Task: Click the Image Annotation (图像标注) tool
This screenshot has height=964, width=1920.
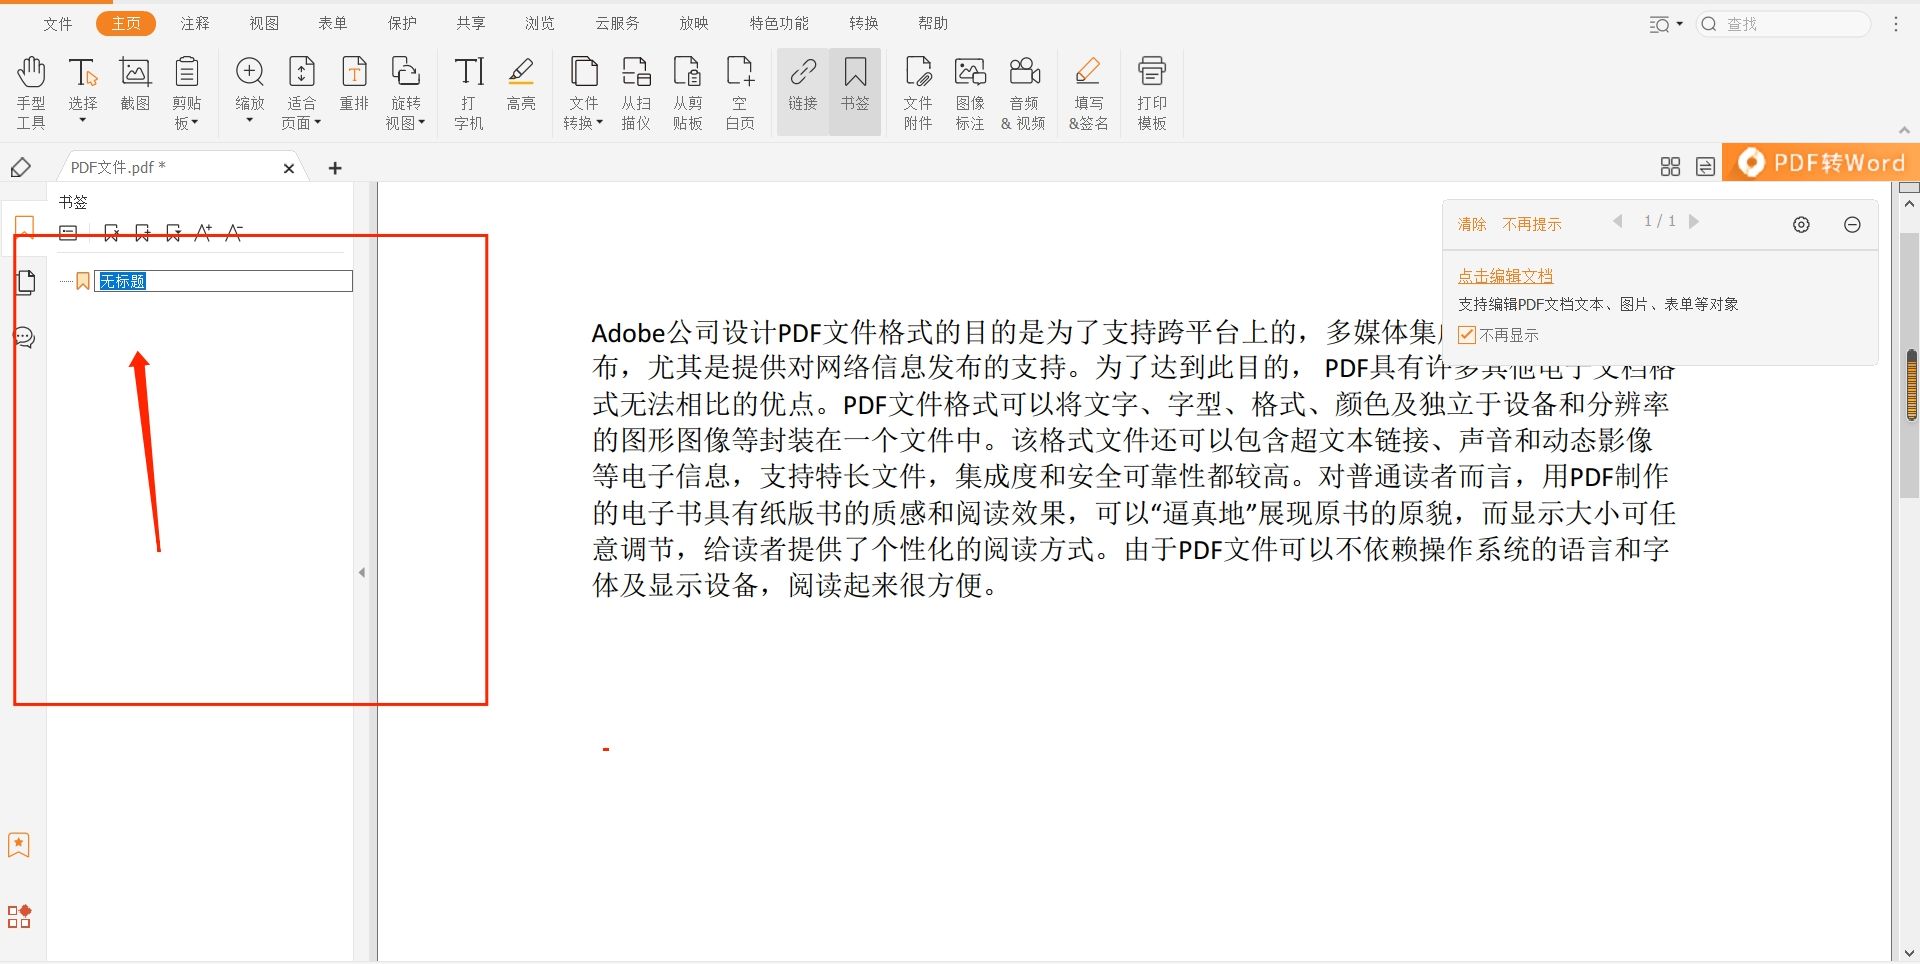Action: coord(969,90)
